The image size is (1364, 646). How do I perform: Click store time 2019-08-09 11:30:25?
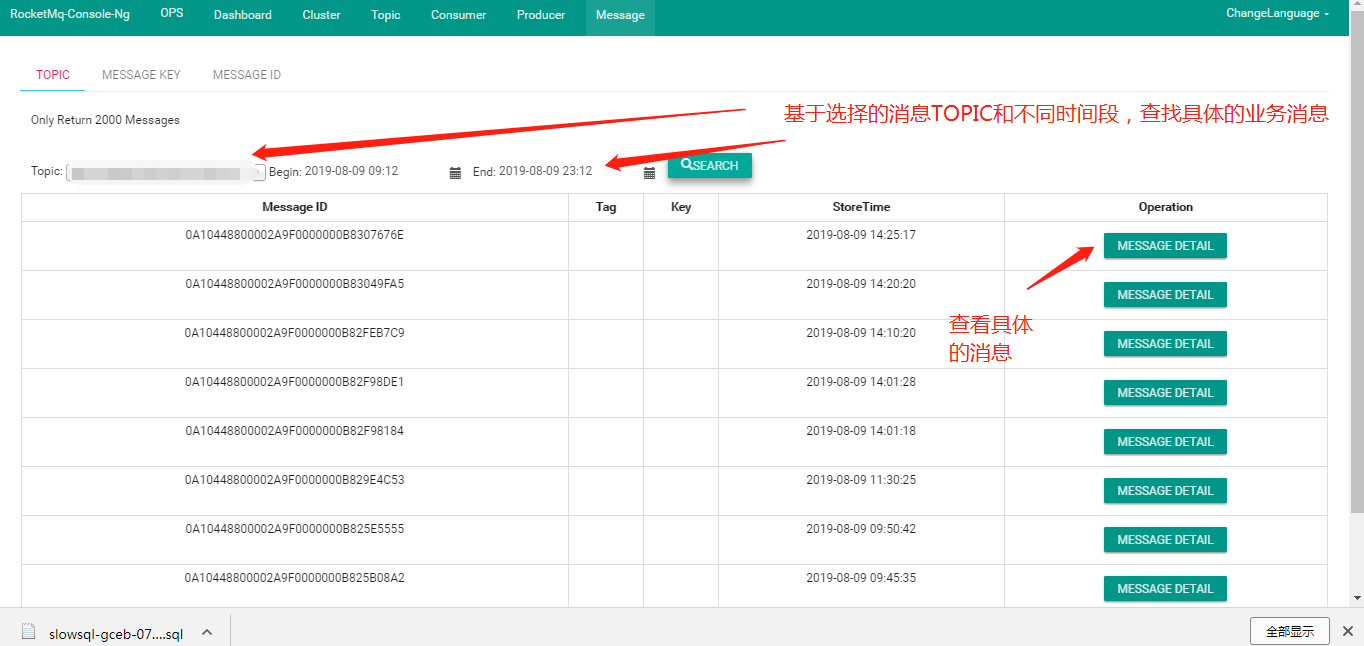pos(861,480)
